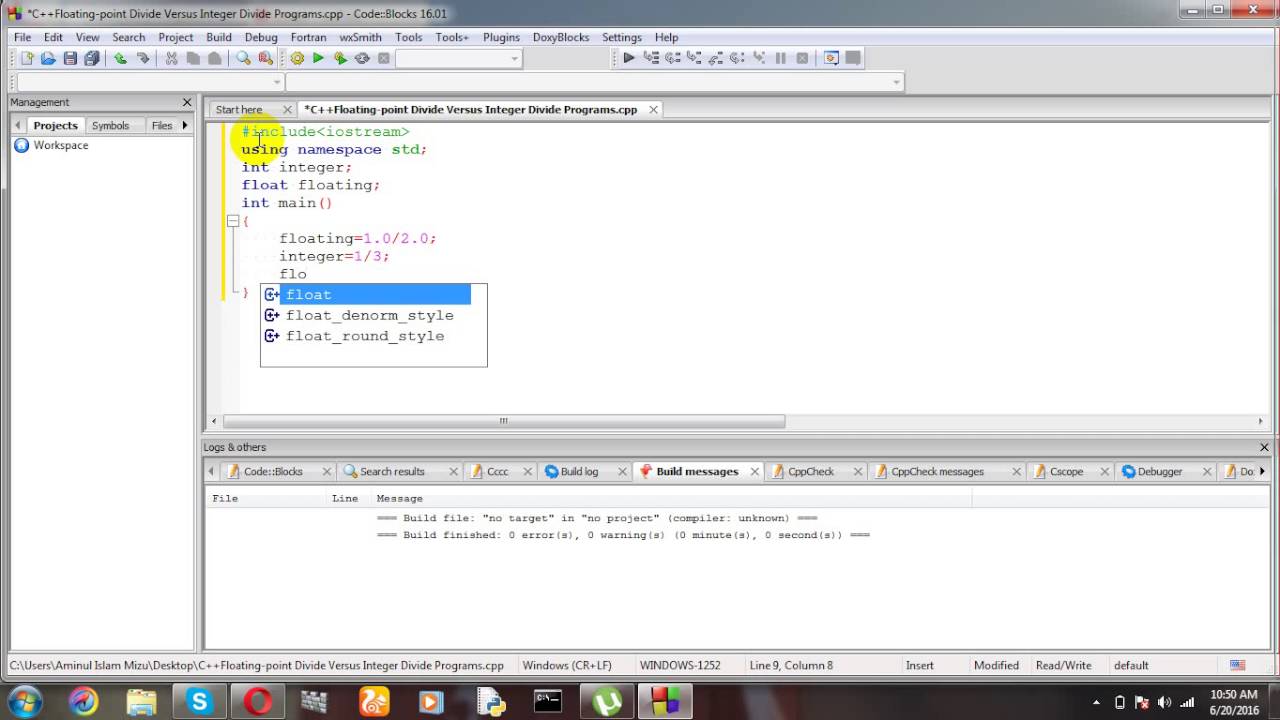The width and height of the screenshot is (1280, 720).
Task: Click the Various info debug icon
Action: pyautogui.click(x=853, y=58)
